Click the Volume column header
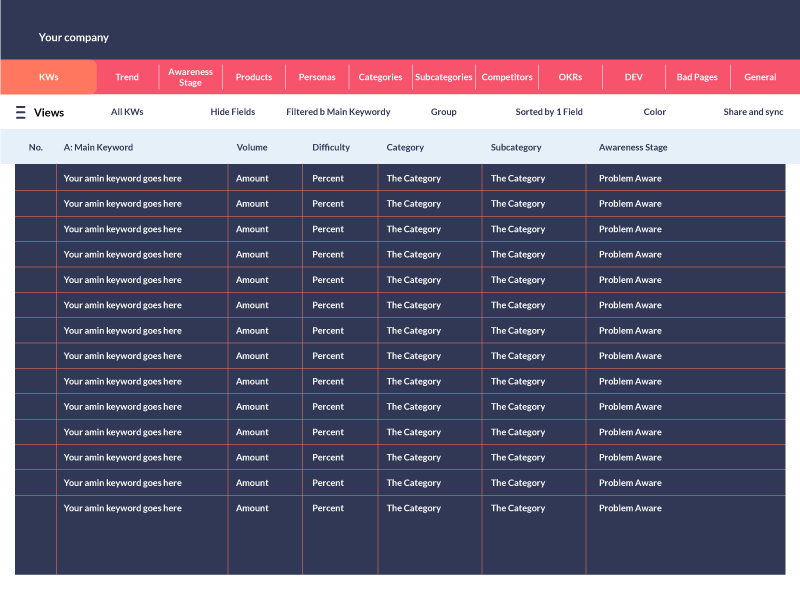Image resolution: width=800 pixels, height=600 pixels. (252, 147)
